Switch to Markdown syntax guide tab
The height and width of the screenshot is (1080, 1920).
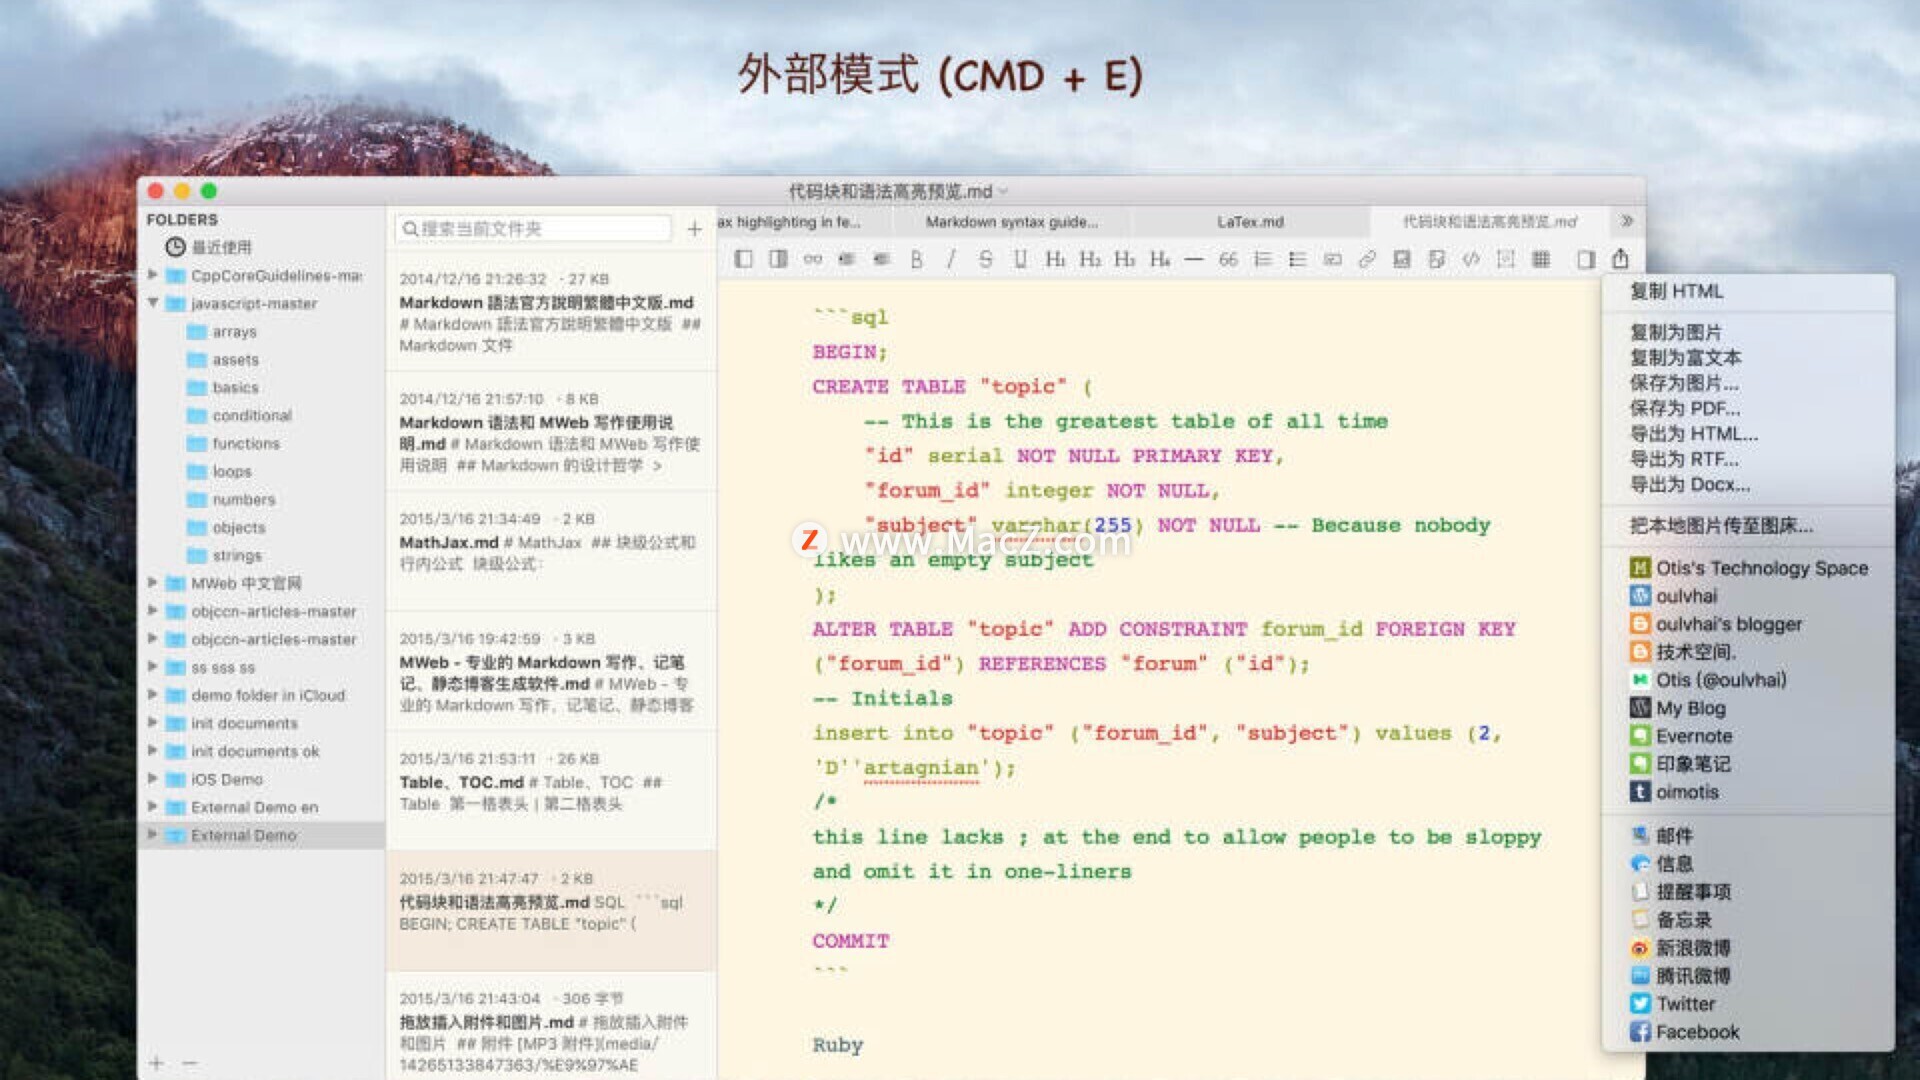point(1011,222)
